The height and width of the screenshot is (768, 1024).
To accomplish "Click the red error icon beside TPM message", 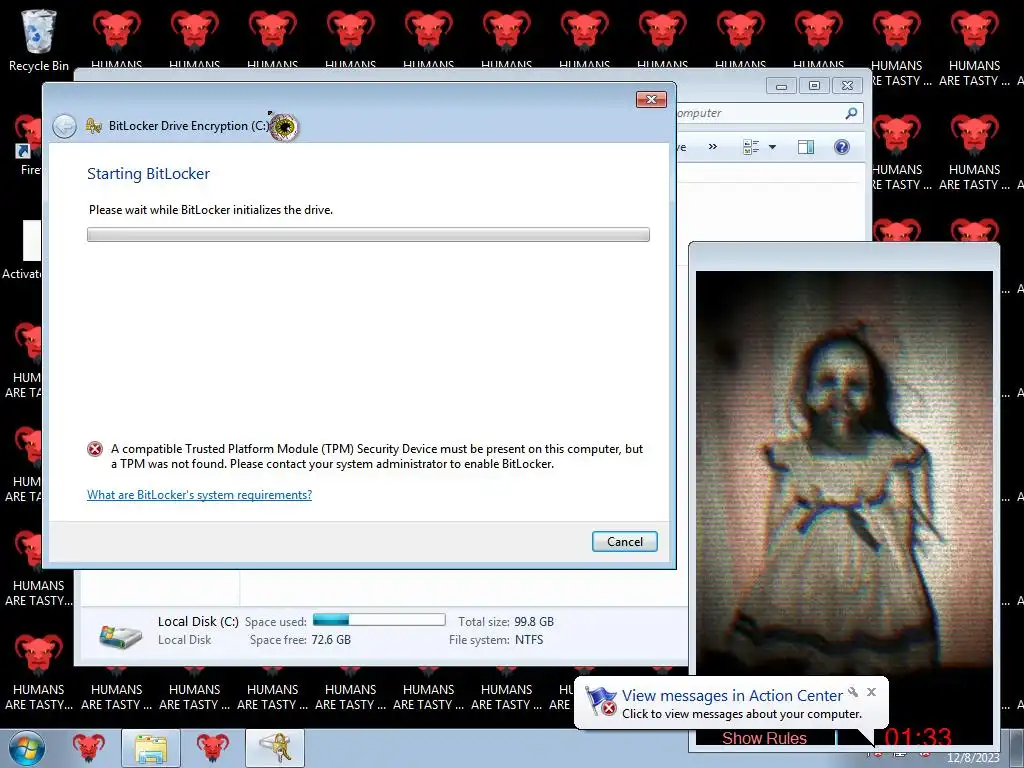I will (x=95, y=449).
